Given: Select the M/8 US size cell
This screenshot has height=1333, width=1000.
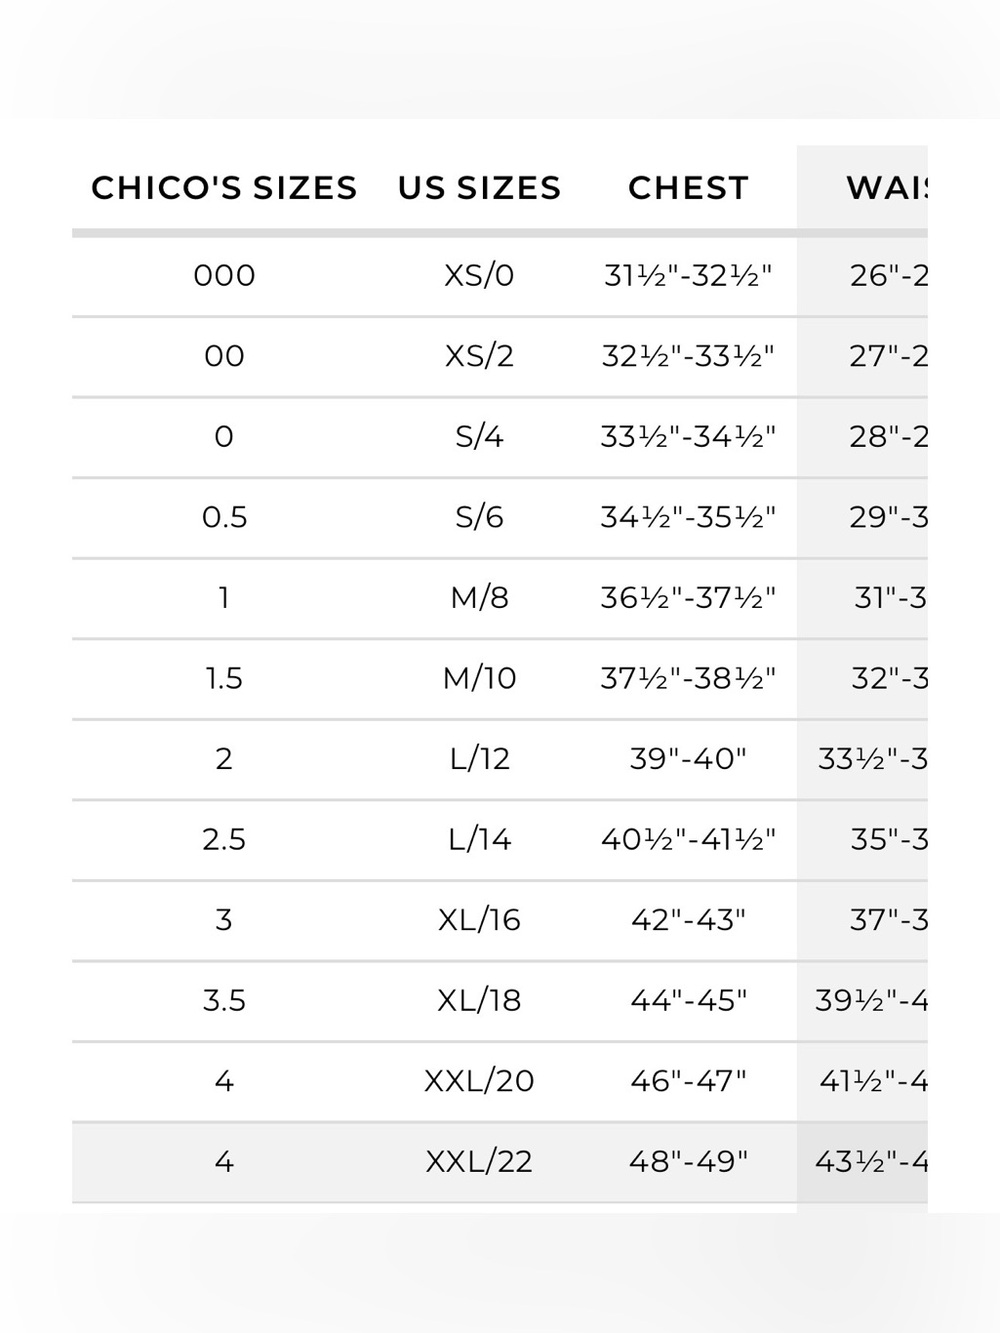Looking at the screenshot, I should tap(479, 598).
